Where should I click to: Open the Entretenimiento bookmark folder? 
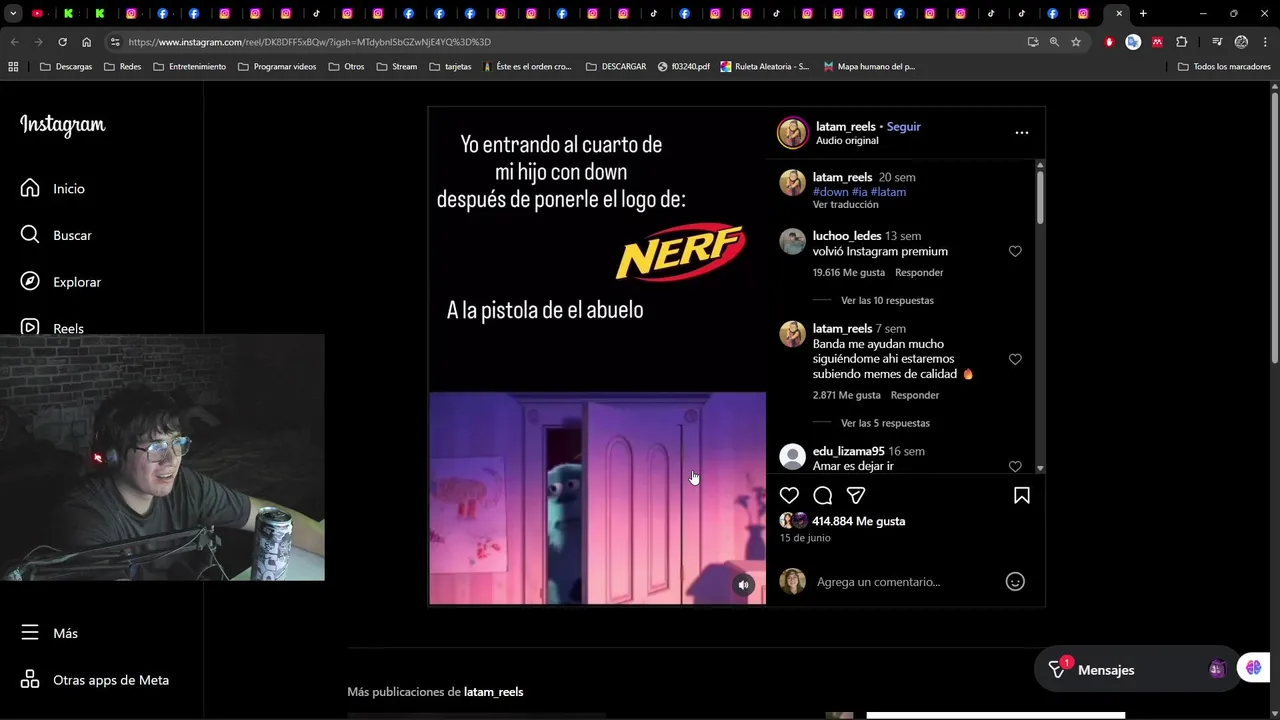tap(190, 67)
